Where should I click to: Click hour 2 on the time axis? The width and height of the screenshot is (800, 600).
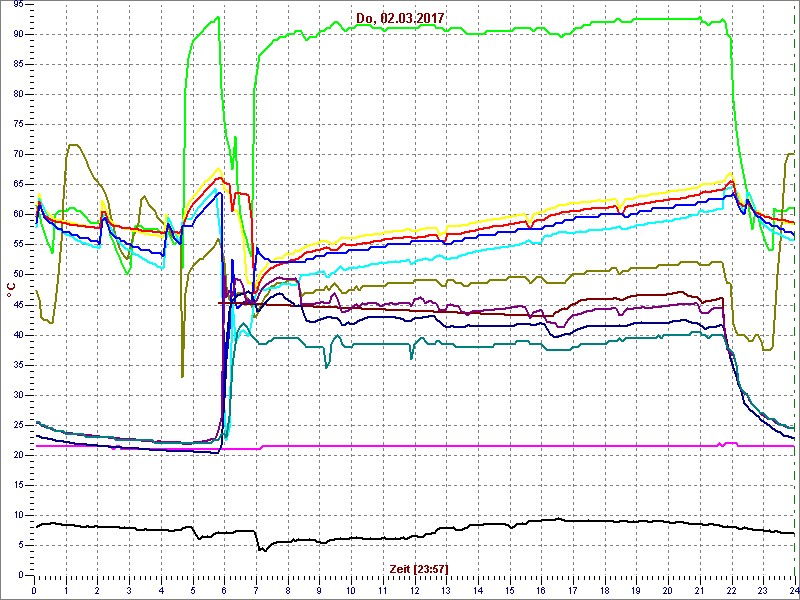tap(97, 591)
